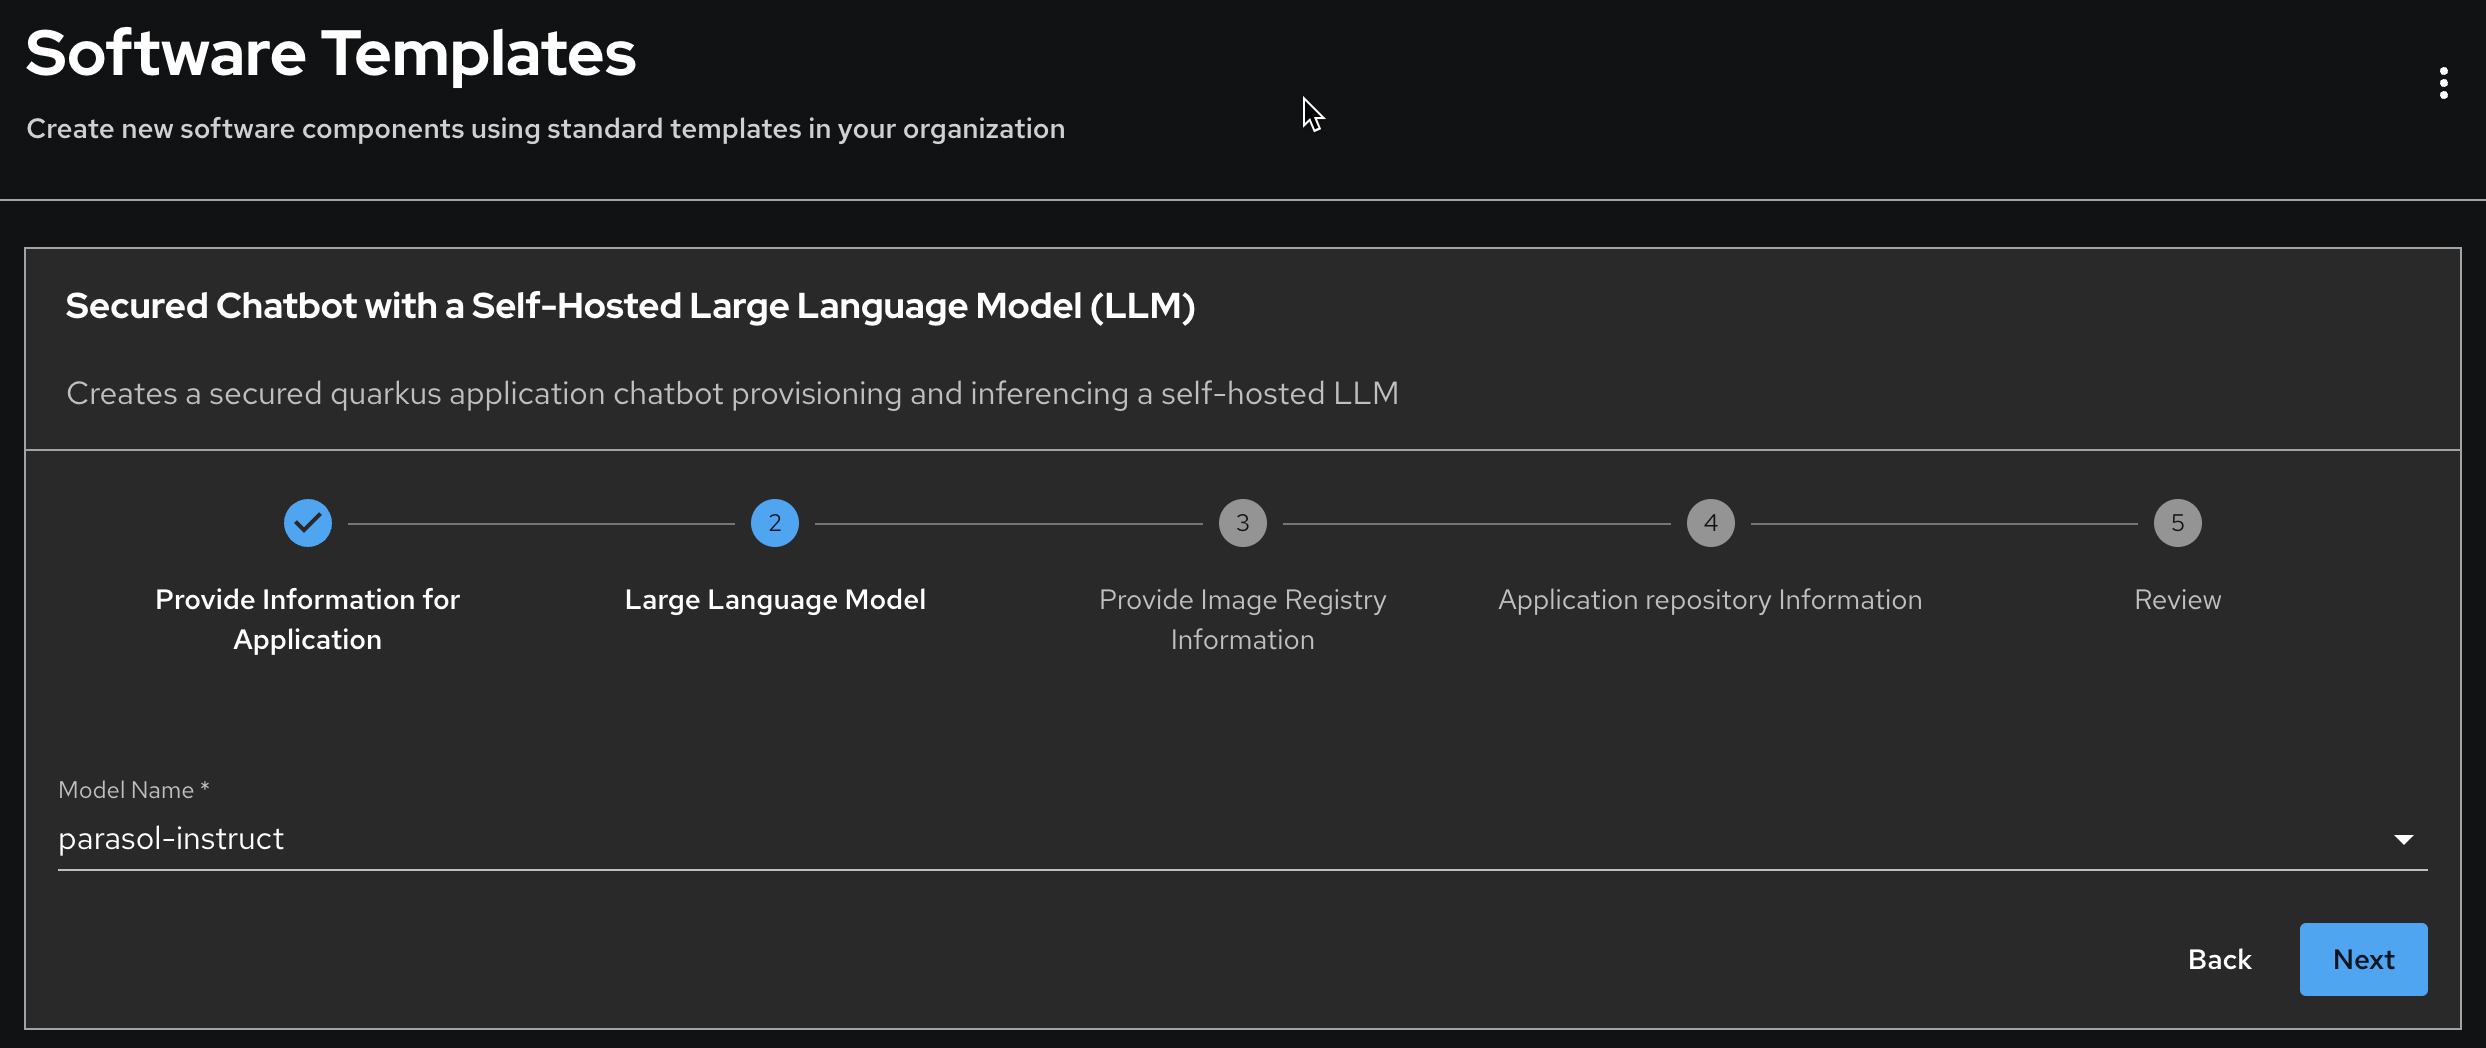Viewport: 2486px width, 1048px height.
Task: Click the 'Provide Information for Application' step label
Action: tap(308, 619)
